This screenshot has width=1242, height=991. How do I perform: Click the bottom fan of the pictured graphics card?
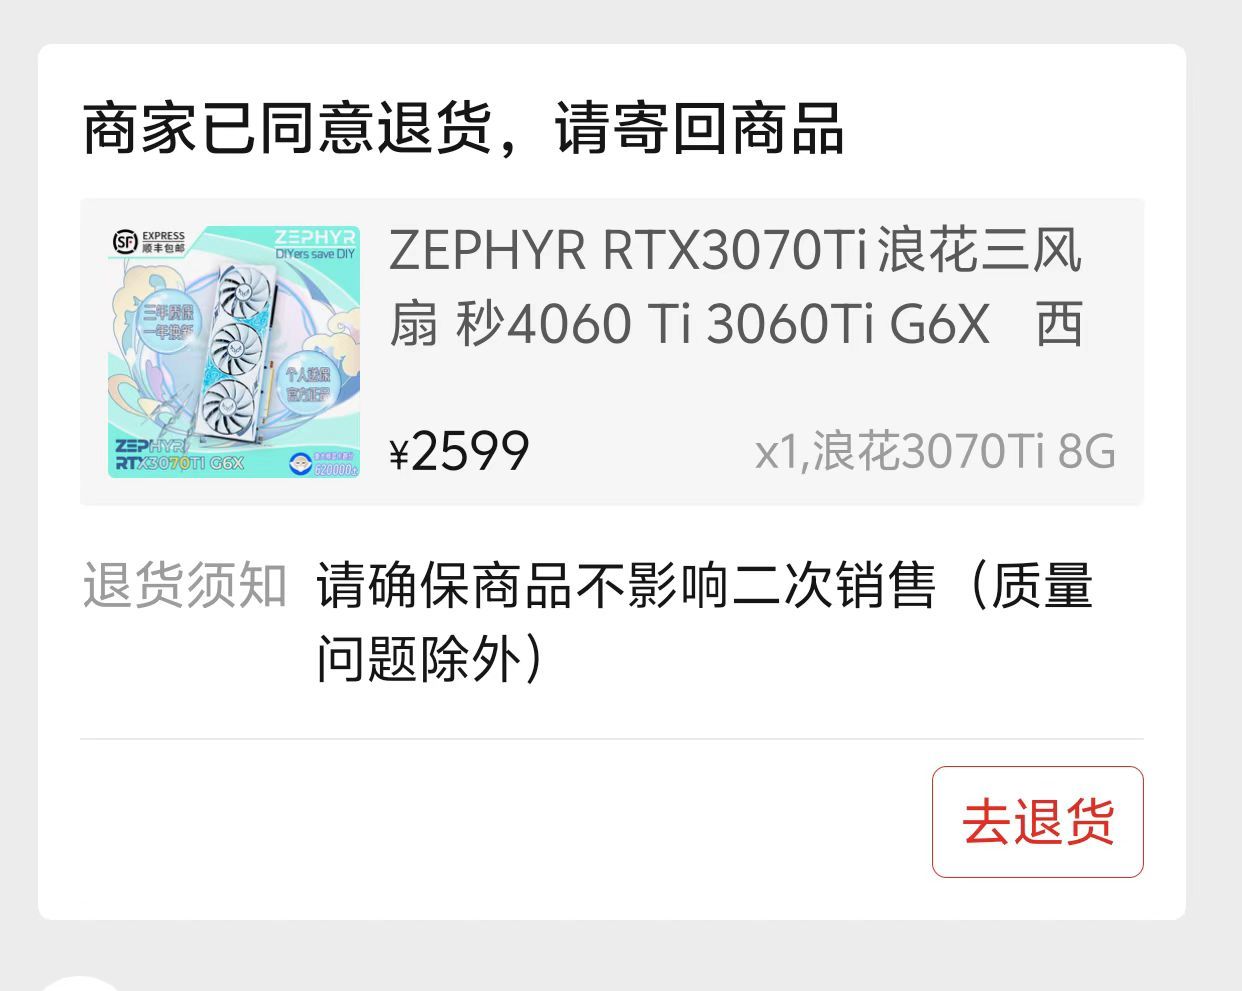coord(230,407)
